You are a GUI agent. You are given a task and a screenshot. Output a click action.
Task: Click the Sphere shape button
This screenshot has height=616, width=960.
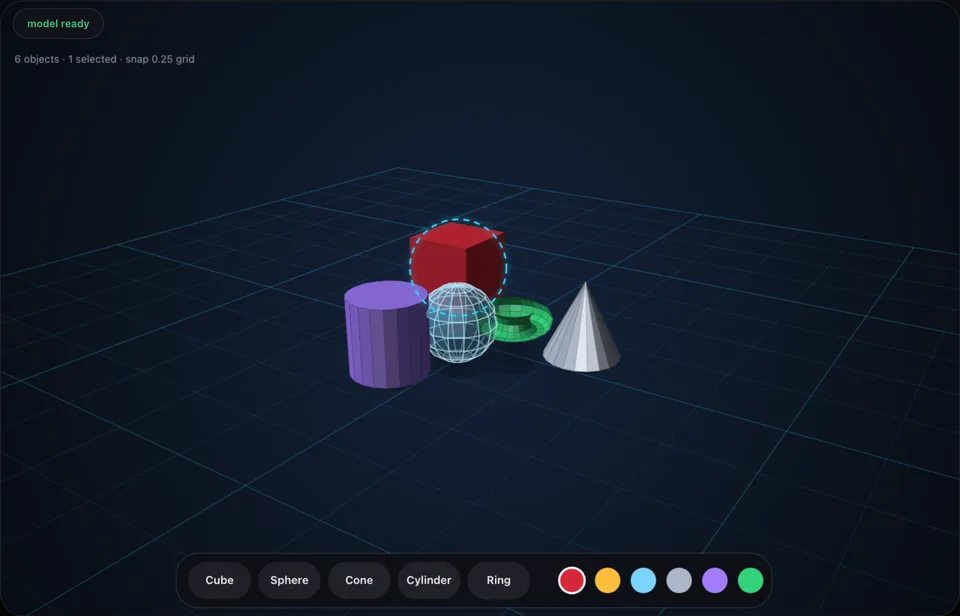coord(289,580)
